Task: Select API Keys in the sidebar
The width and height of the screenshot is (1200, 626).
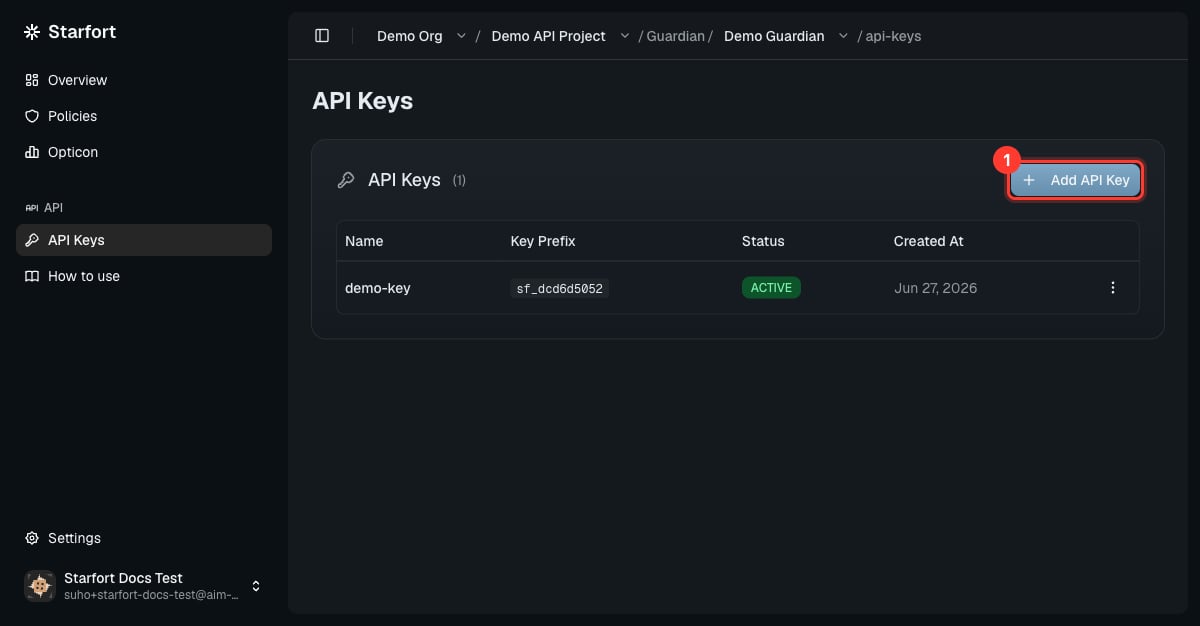Action: 144,240
